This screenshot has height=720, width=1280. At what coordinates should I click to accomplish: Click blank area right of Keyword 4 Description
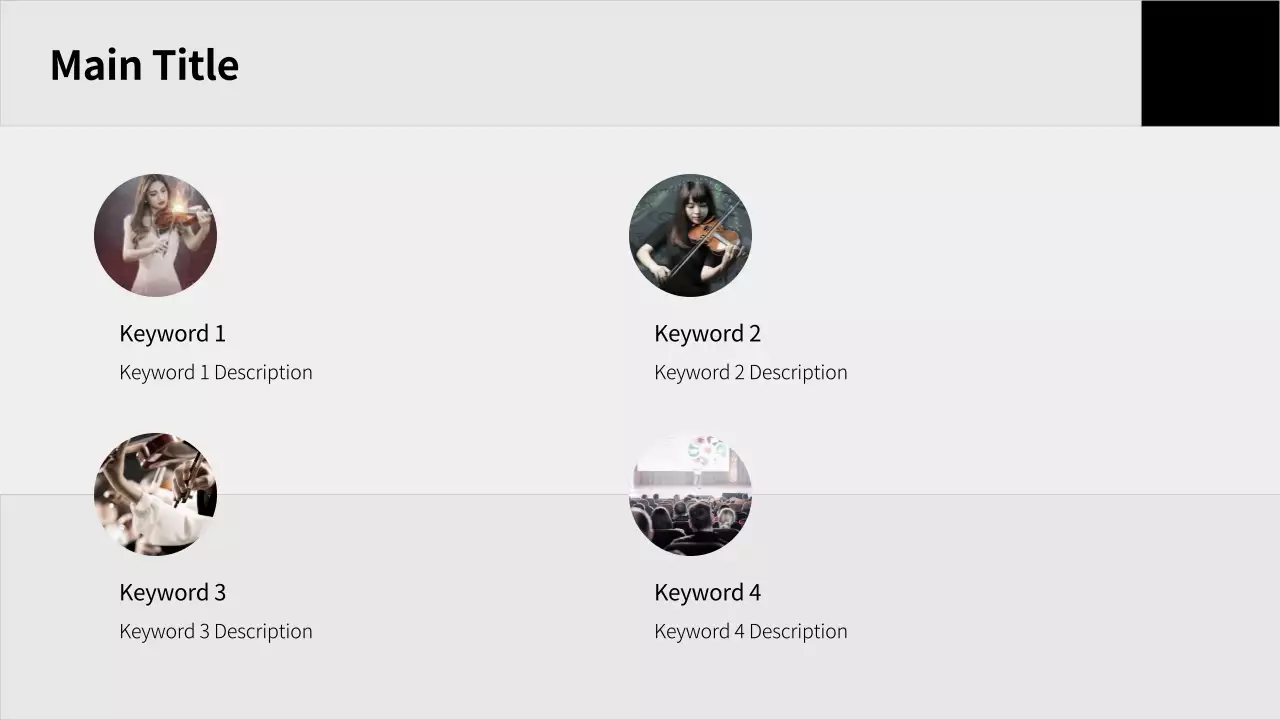coord(1050,632)
